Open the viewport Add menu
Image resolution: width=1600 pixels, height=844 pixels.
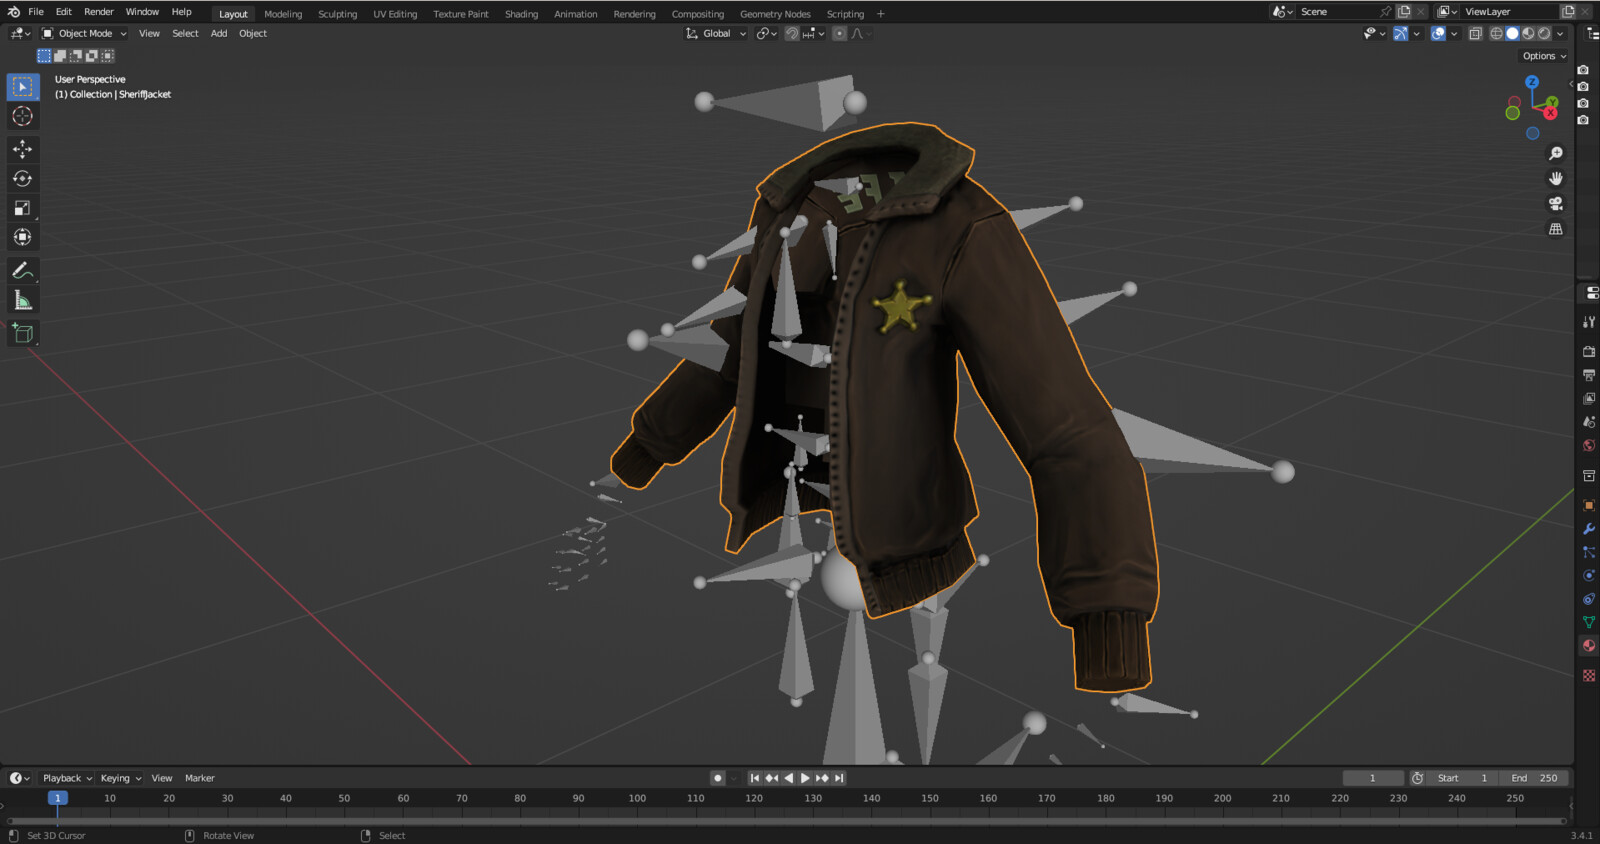coord(219,34)
